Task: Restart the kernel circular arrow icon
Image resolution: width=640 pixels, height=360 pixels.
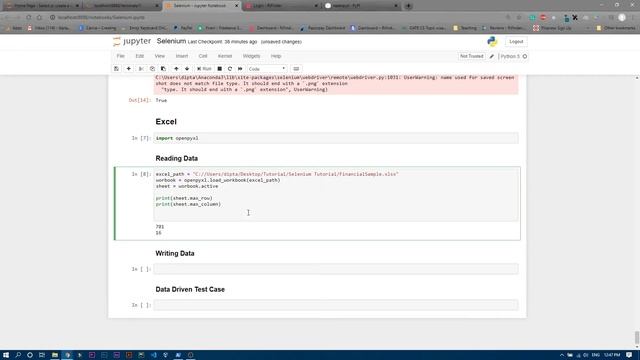Action: [x=230, y=69]
